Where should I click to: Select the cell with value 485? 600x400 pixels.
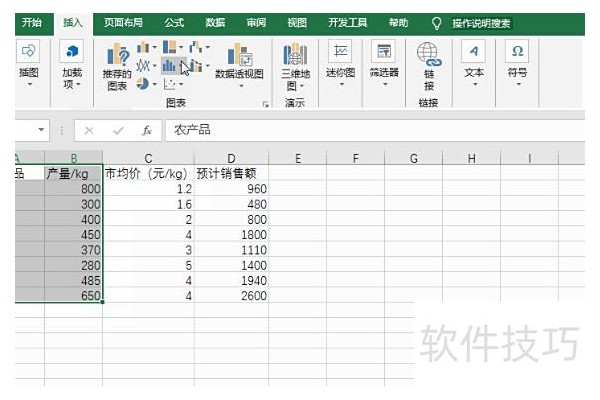[x=73, y=280]
